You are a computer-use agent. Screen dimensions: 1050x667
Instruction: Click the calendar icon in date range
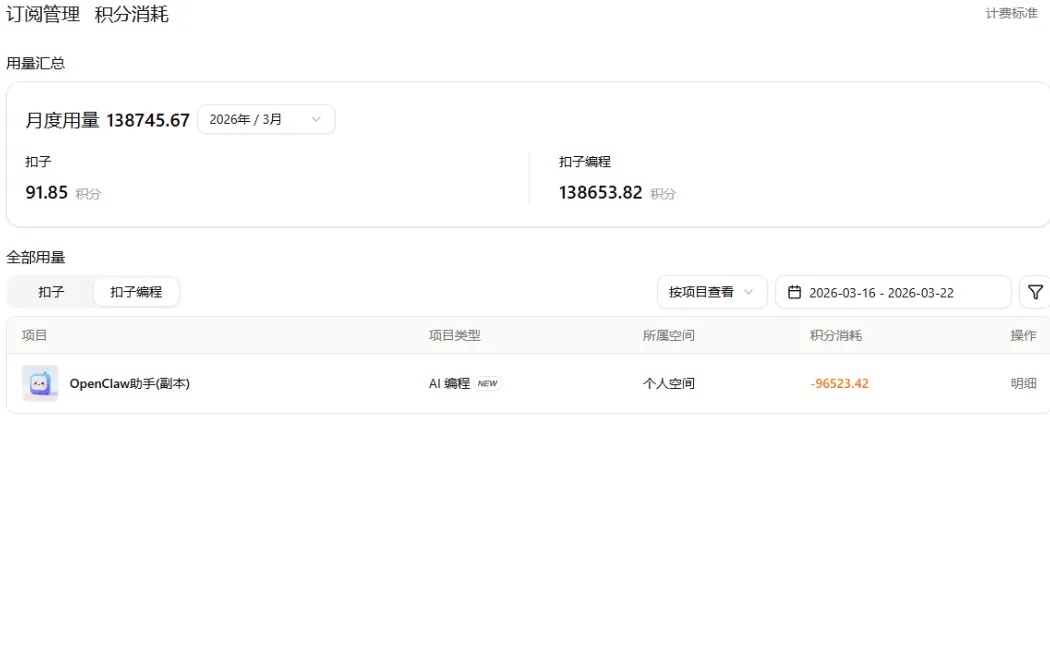[x=794, y=292]
